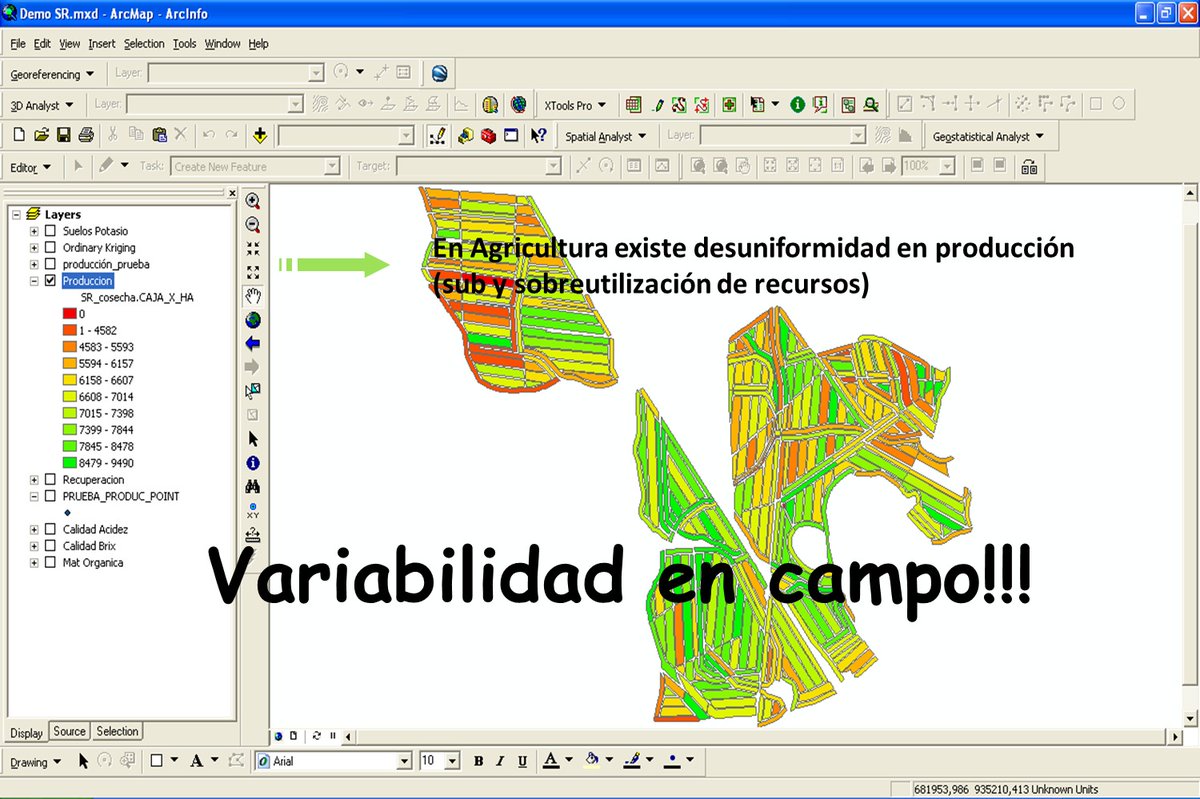The image size is (1200, 799).
Task: Open the Georeferencing dropdown menu
Action: point(52,74)
